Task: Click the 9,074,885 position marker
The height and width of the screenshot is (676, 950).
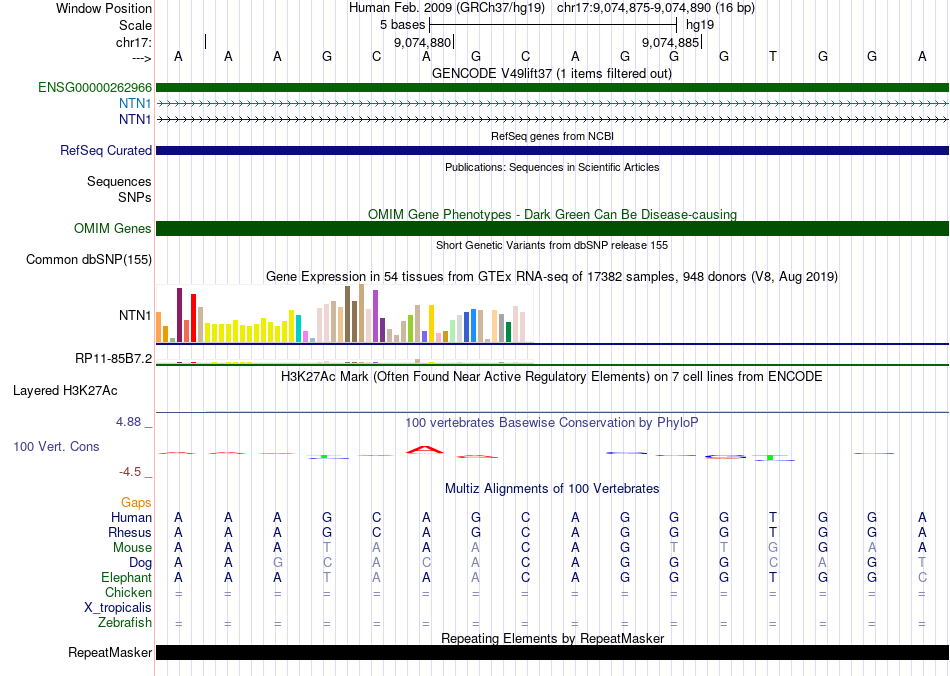Action: click(671, 42)
